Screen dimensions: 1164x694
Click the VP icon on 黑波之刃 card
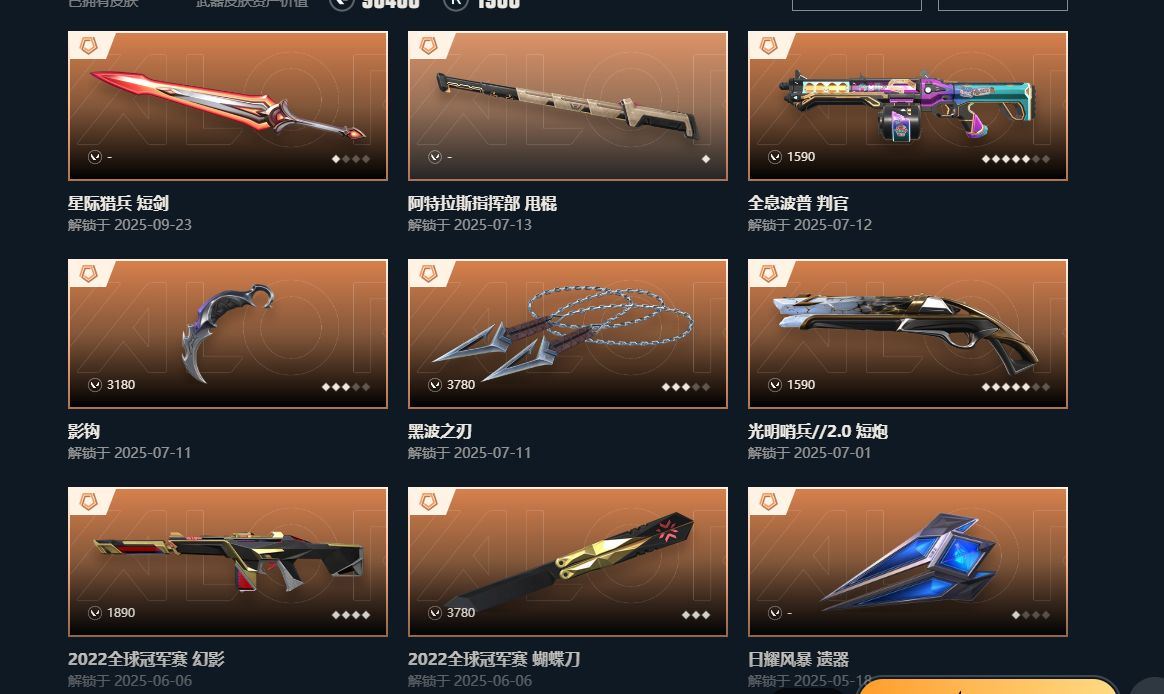pos(434,384)
